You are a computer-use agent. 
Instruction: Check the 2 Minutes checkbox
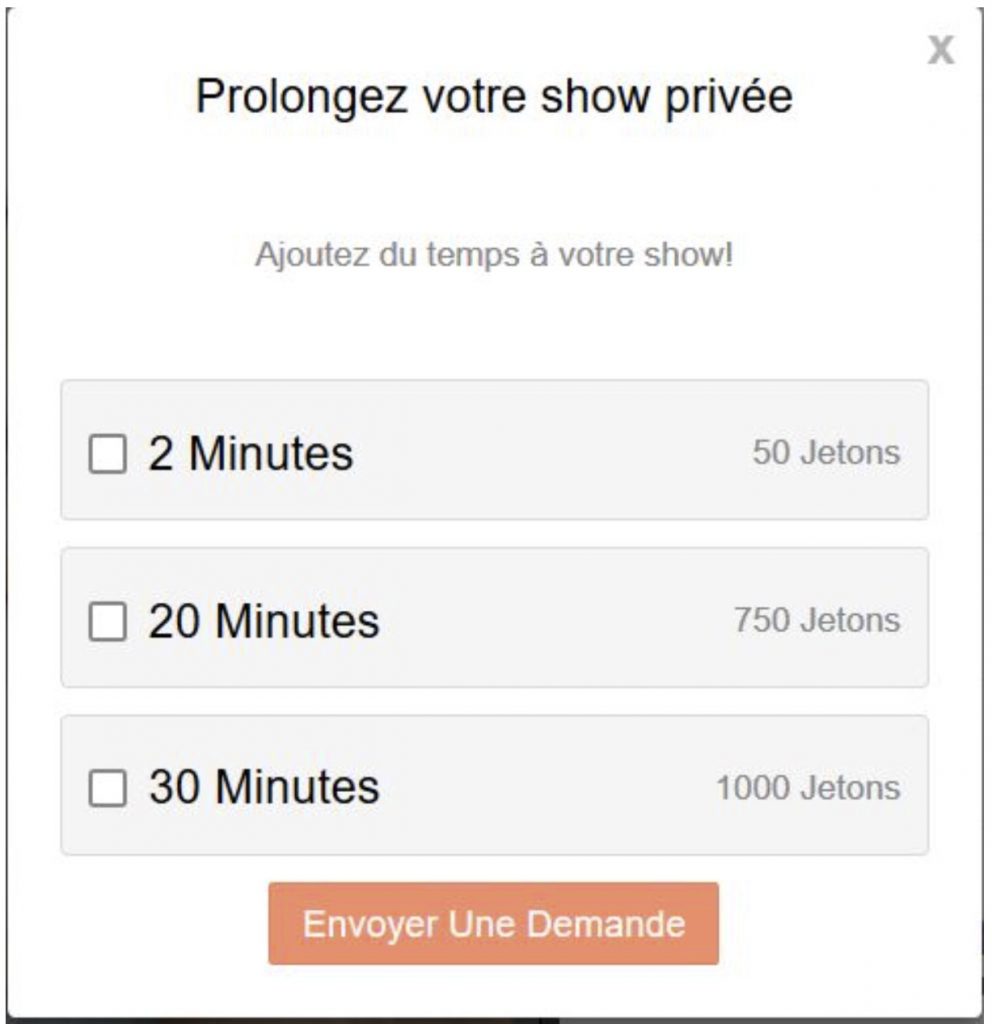coord(108,454)
